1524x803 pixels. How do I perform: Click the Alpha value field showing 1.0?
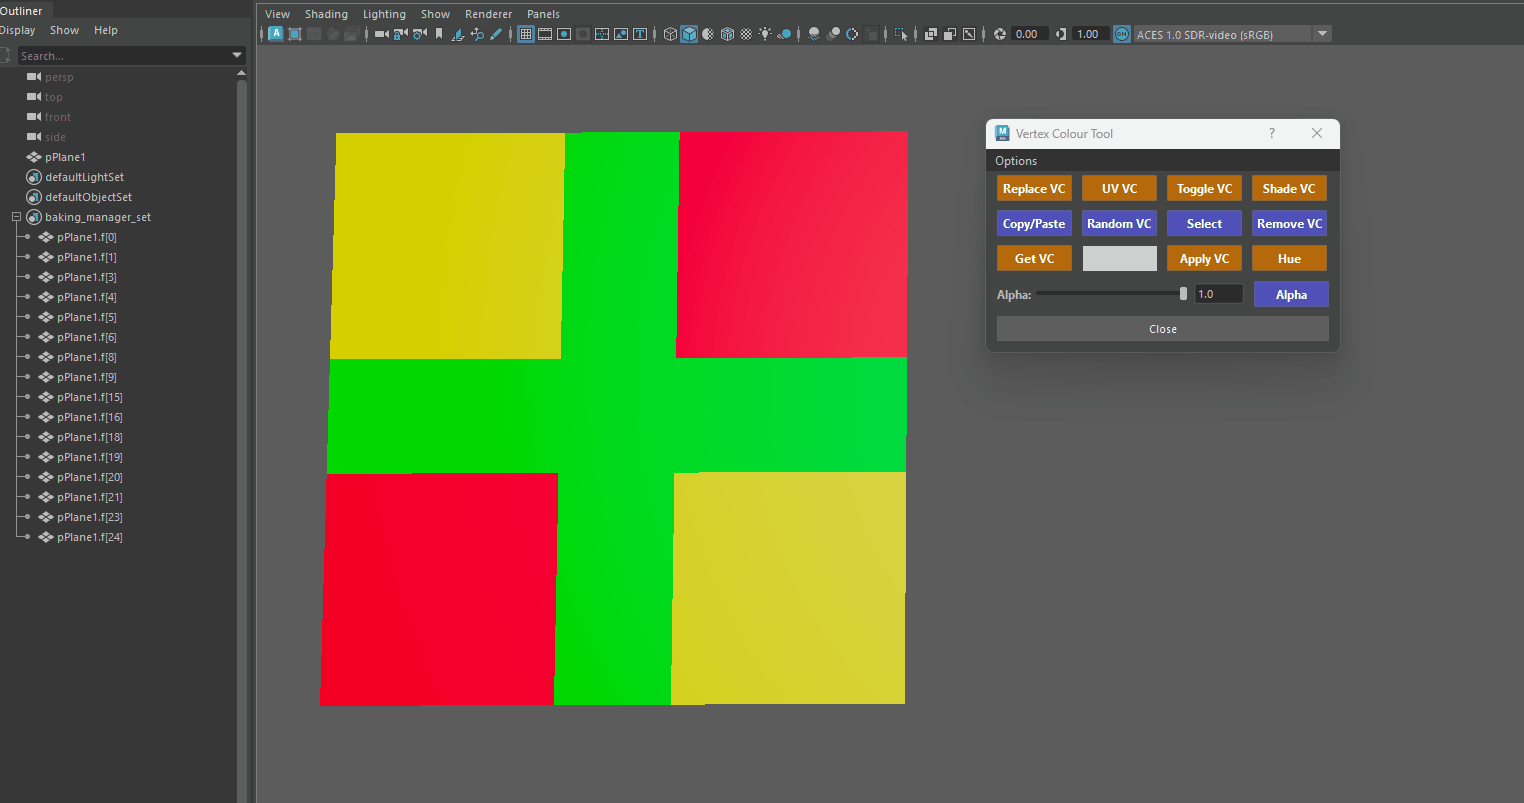coord(1219,294)
